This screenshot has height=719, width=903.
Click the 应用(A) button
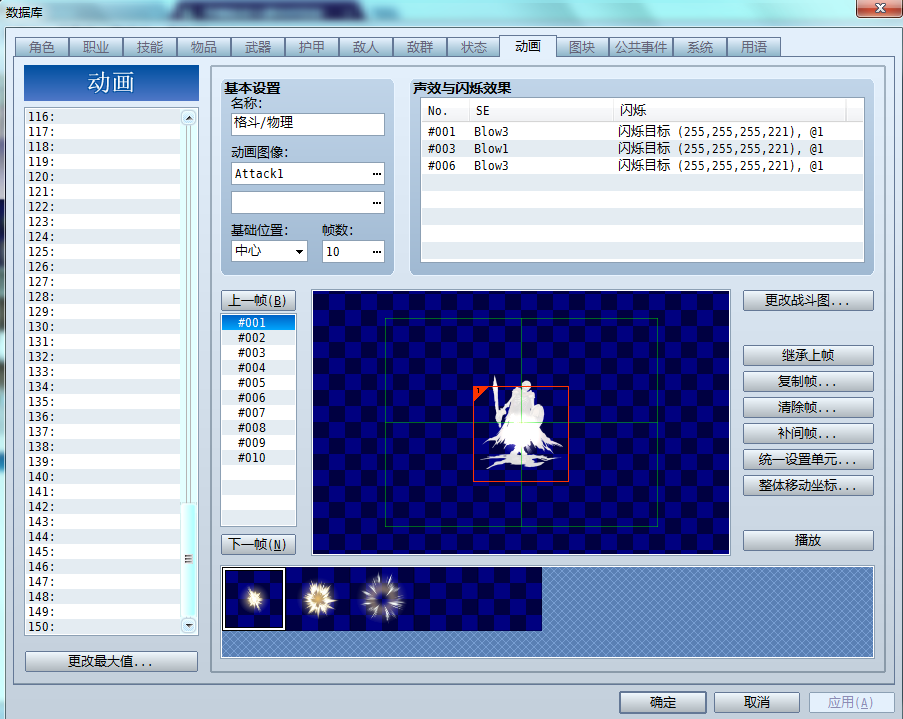pos(851,702)
